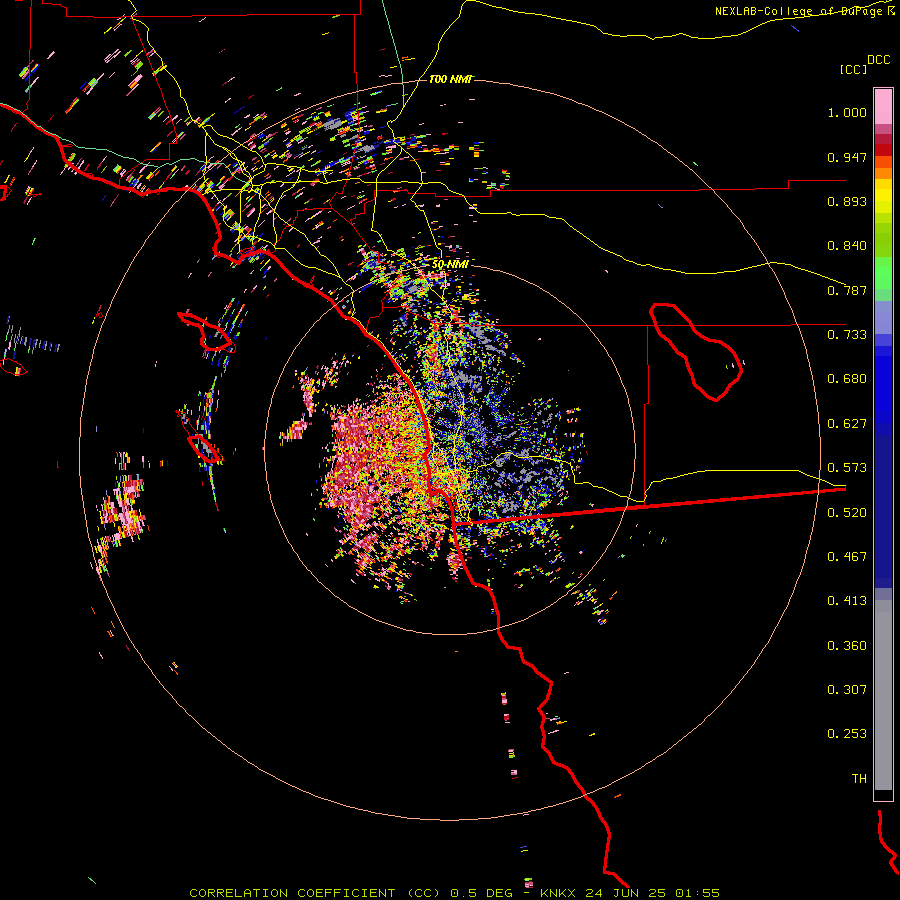The image size is (900, 900).
Task: Click the 100 NMI range ring label
Action: 451,79
